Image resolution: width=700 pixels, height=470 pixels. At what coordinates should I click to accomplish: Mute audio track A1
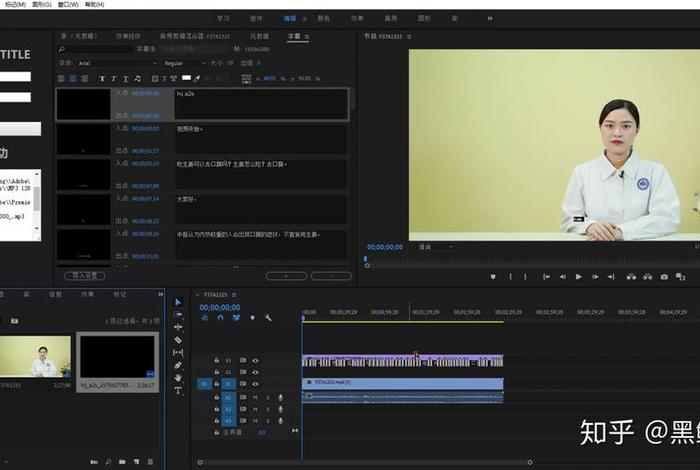(x=255, y=397)
